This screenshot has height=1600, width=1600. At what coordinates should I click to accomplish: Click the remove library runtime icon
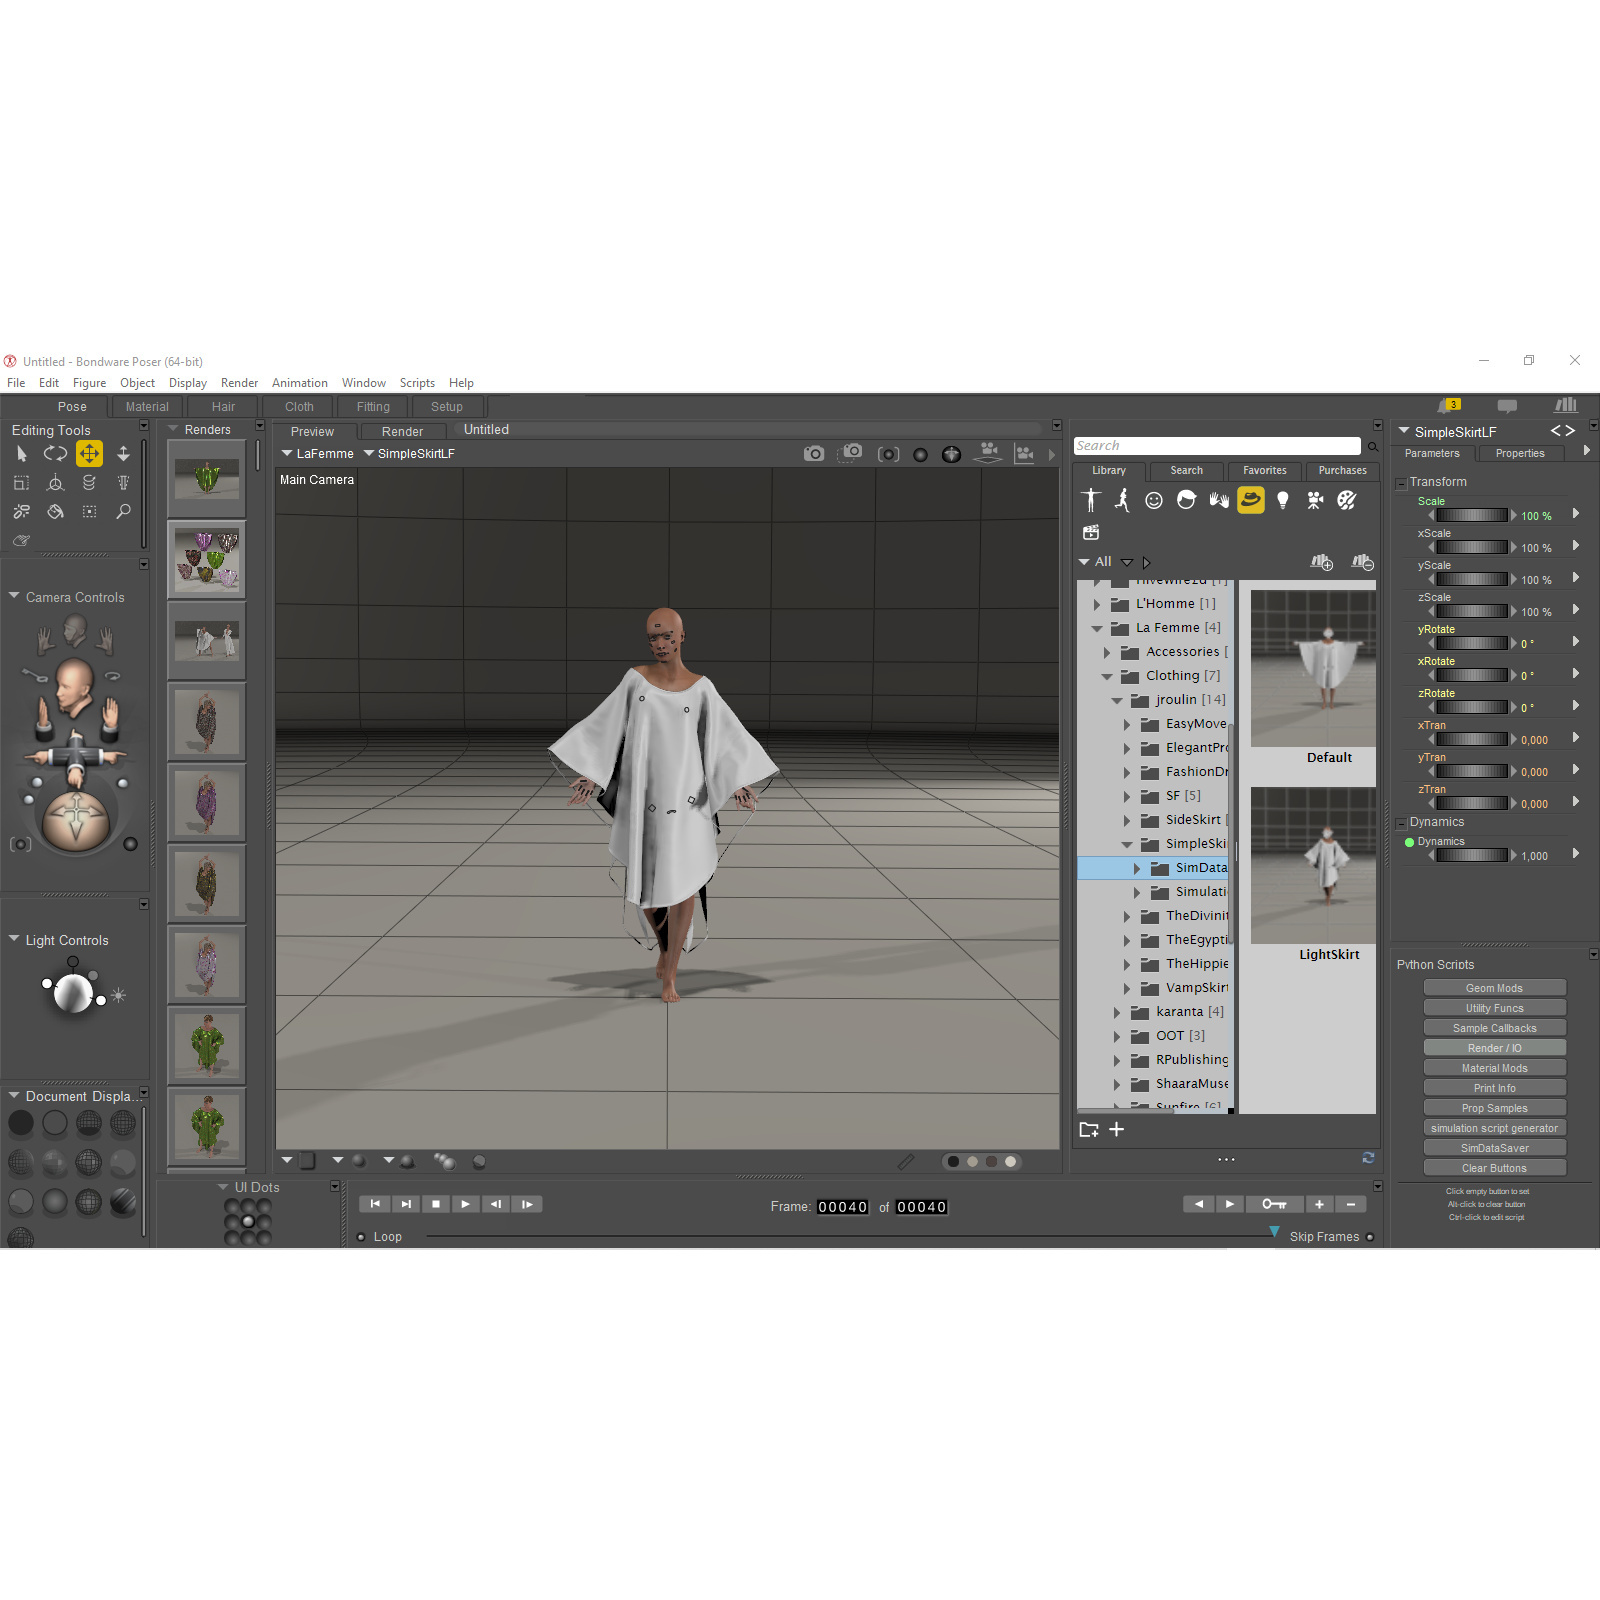coord(1363,563)
